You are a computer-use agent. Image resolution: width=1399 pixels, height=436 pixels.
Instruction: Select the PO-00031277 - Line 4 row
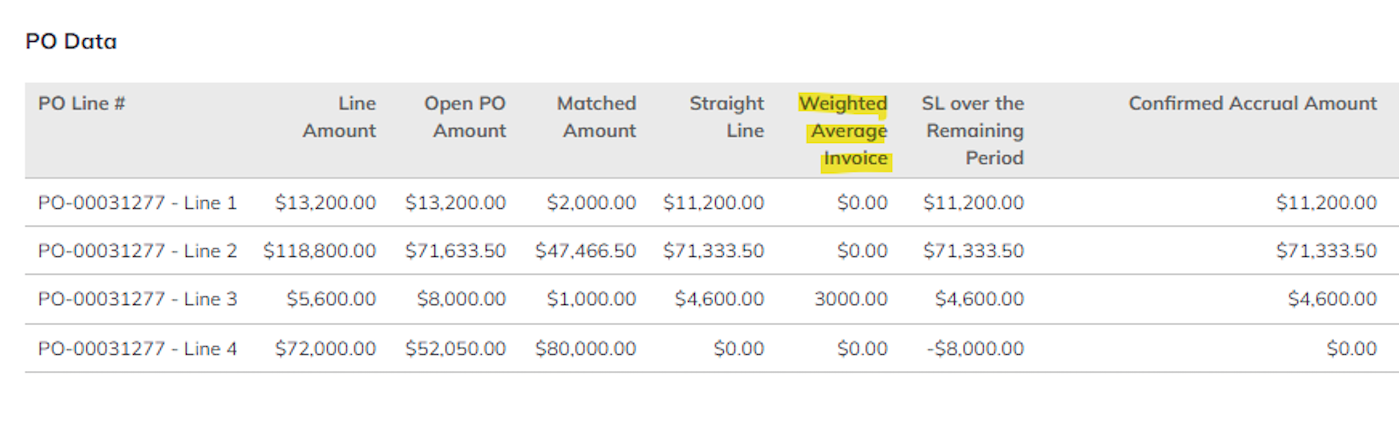click(x=712, y=348)
